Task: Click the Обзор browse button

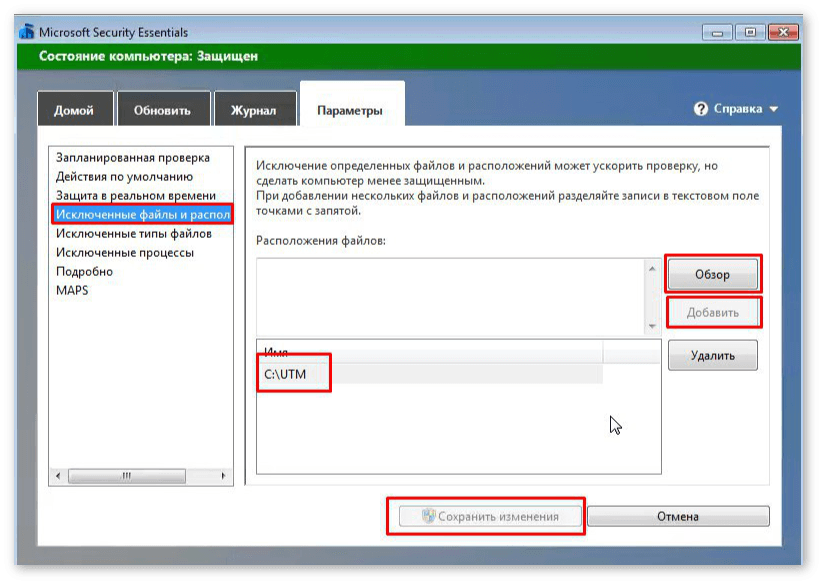Action: tap(712, 274)
